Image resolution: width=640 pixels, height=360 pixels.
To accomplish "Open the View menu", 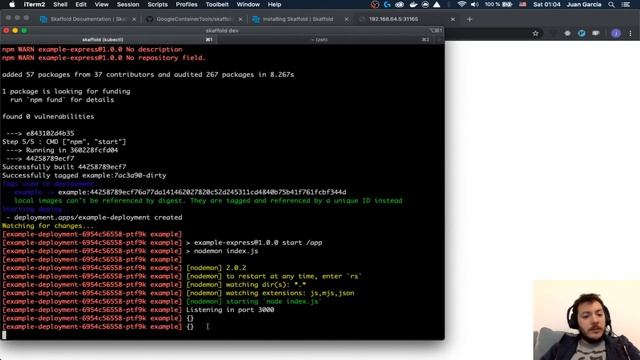I will click(x=102, y=4).
